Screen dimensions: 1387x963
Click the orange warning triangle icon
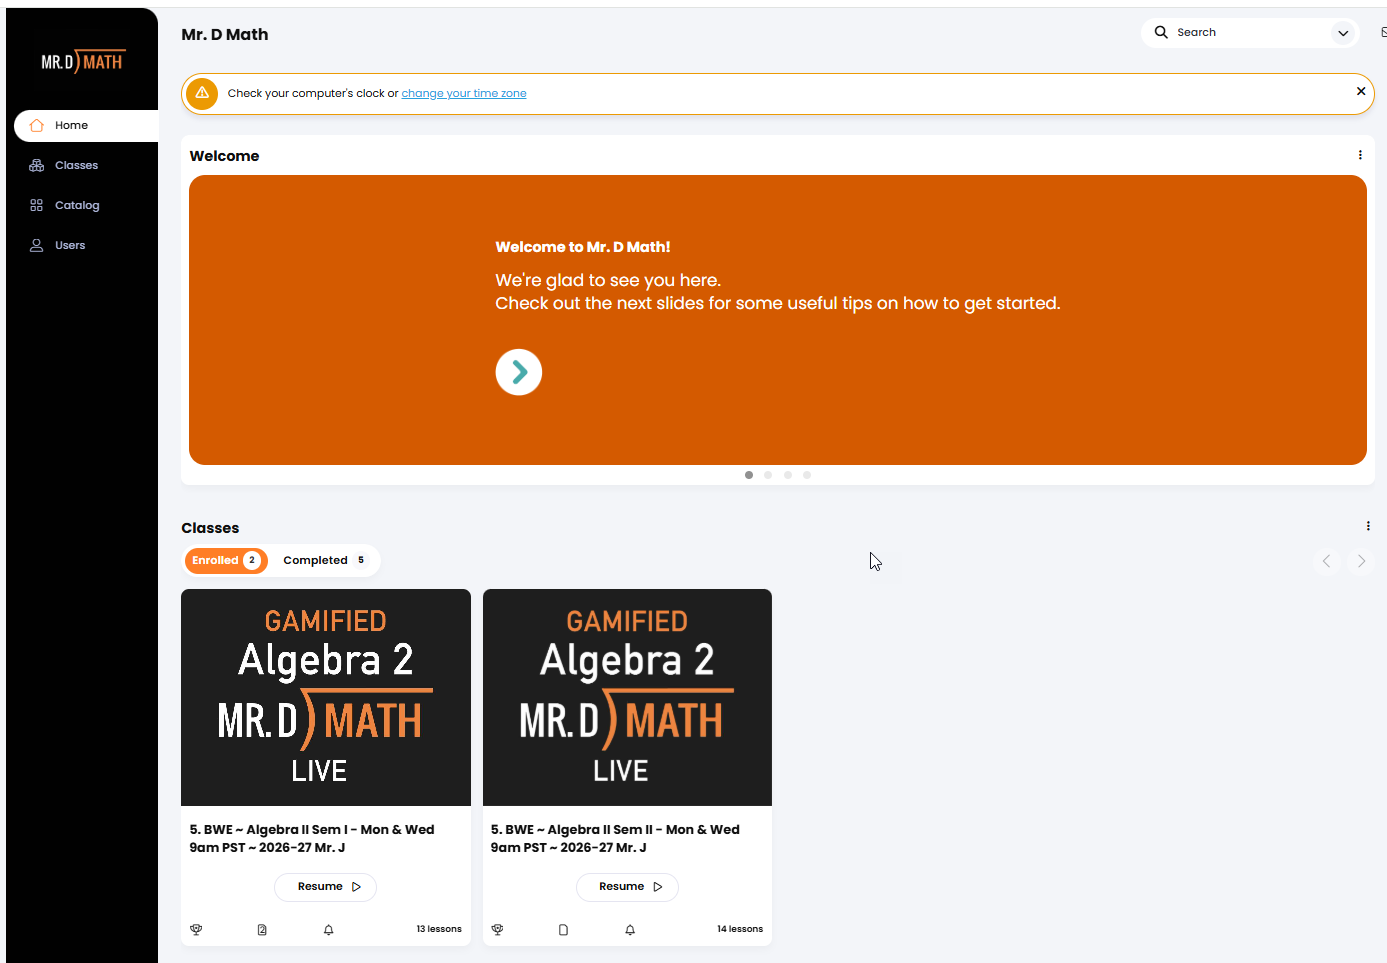202,94
